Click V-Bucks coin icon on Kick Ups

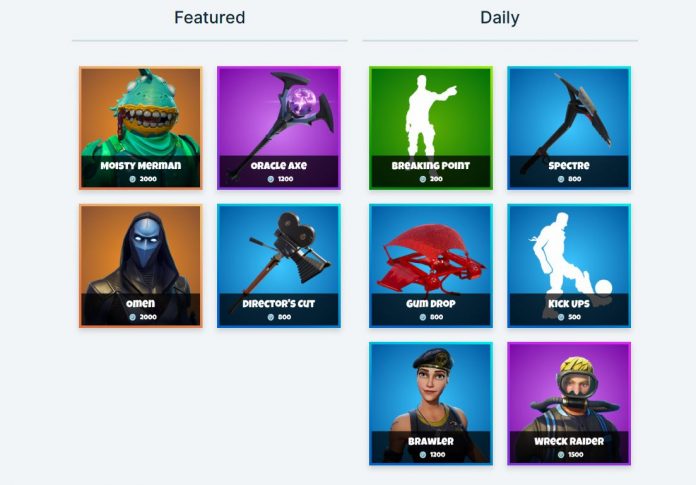[561, 317]
